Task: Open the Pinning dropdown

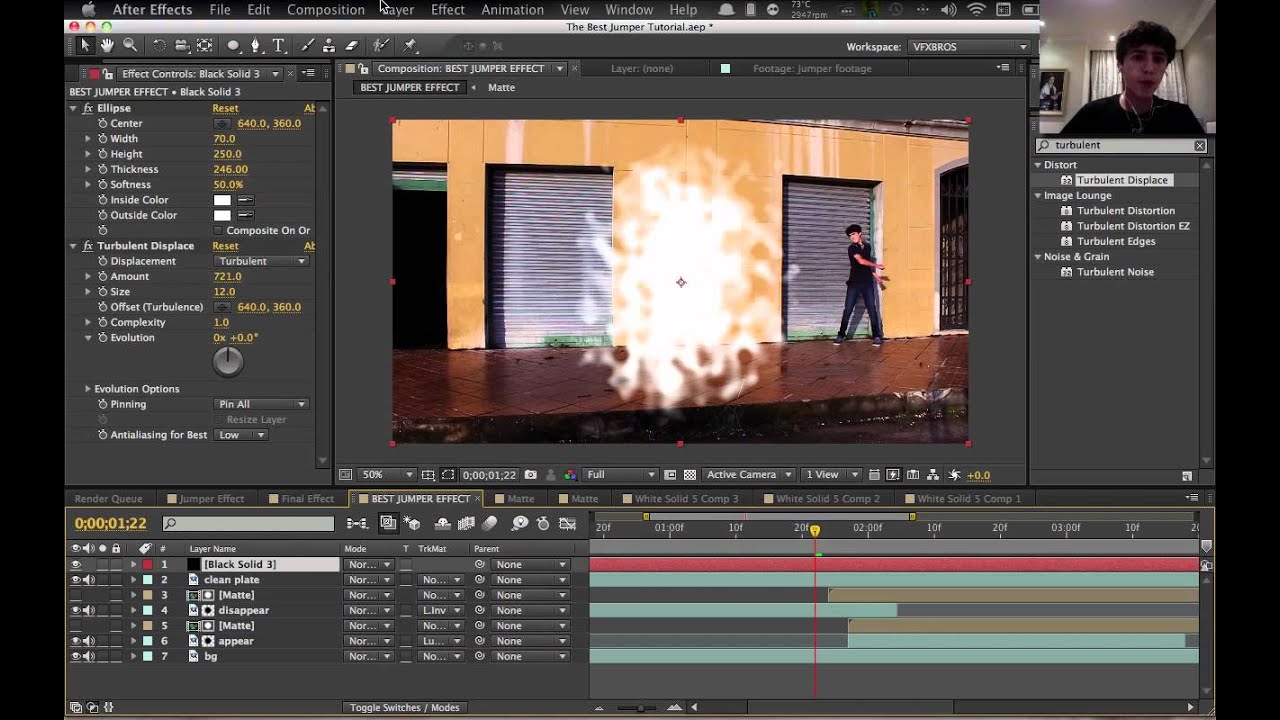Action: coord(260,404)
